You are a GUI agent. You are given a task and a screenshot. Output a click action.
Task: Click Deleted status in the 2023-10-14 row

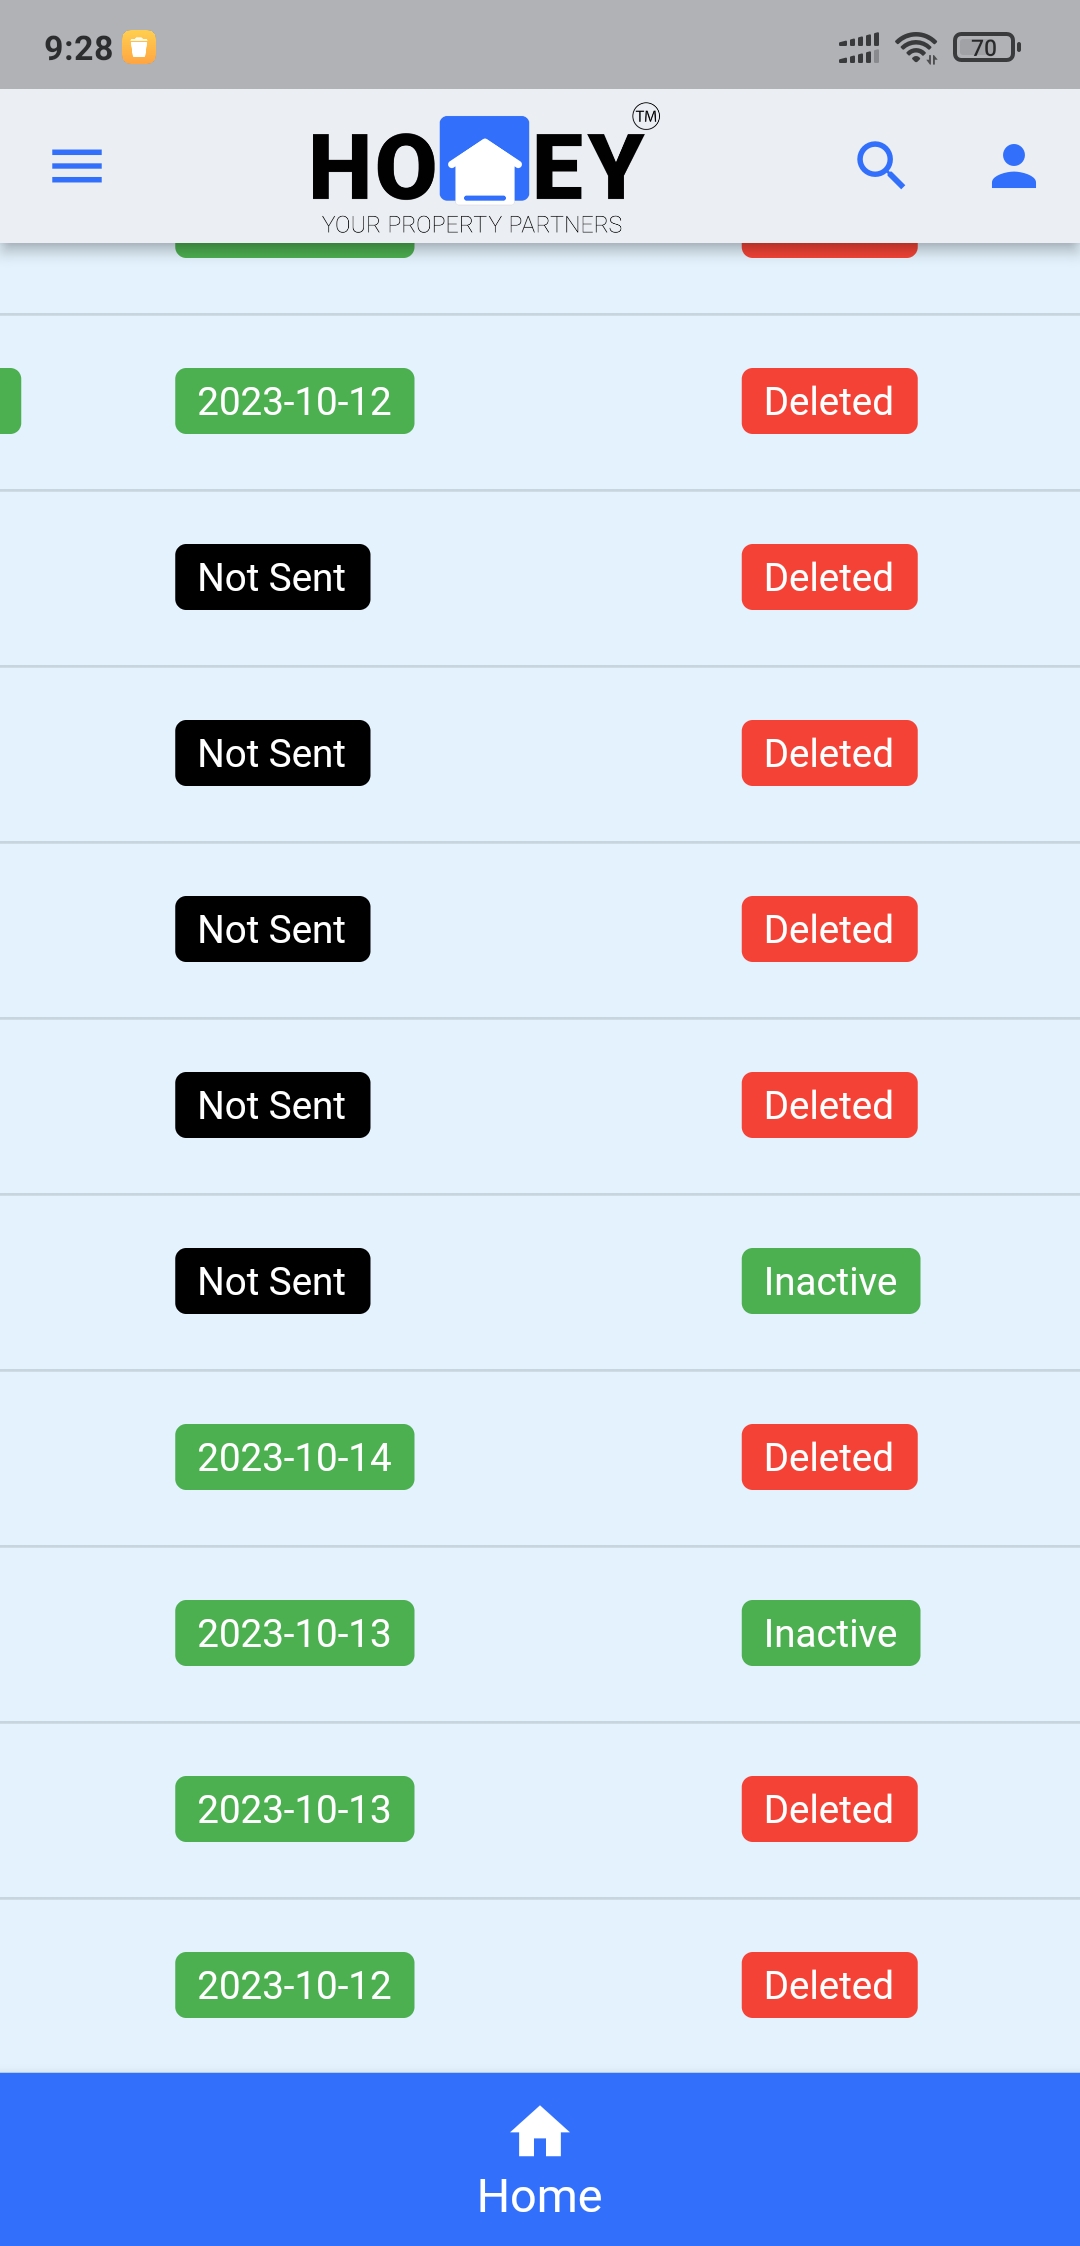click(x=829, y=1457)
